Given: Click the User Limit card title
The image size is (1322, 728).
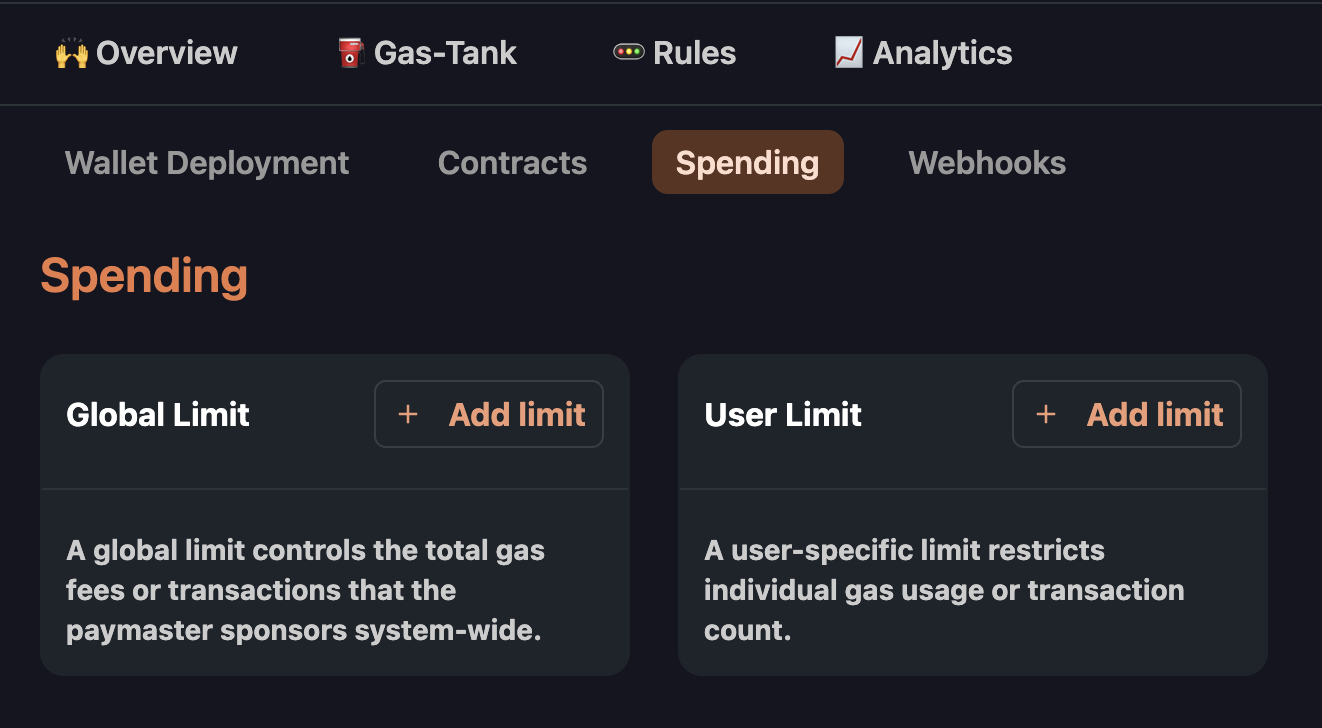Looking at the screenshot, I should (783, 415).
